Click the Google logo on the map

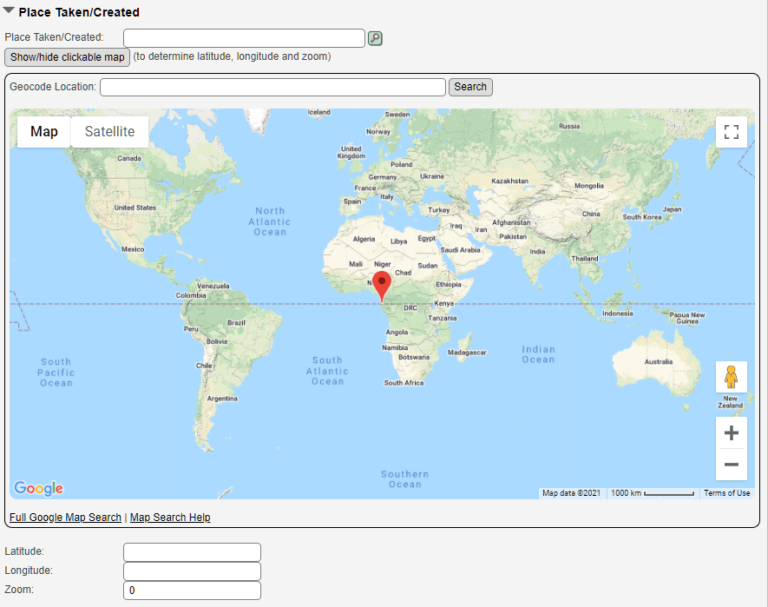pos(39,488)
